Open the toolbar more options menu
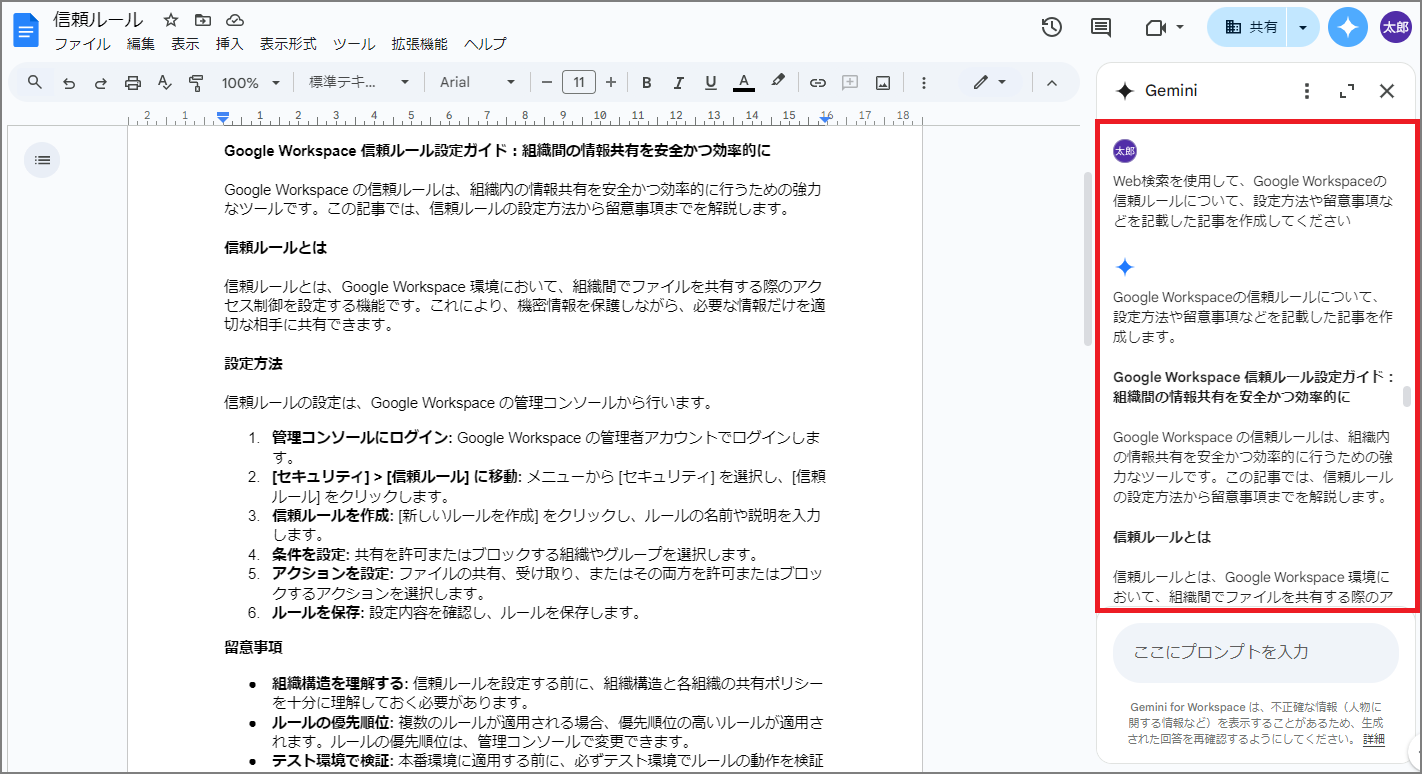Image resolution: width=1422 pixels, height=774 pixels. click(924, 82)
